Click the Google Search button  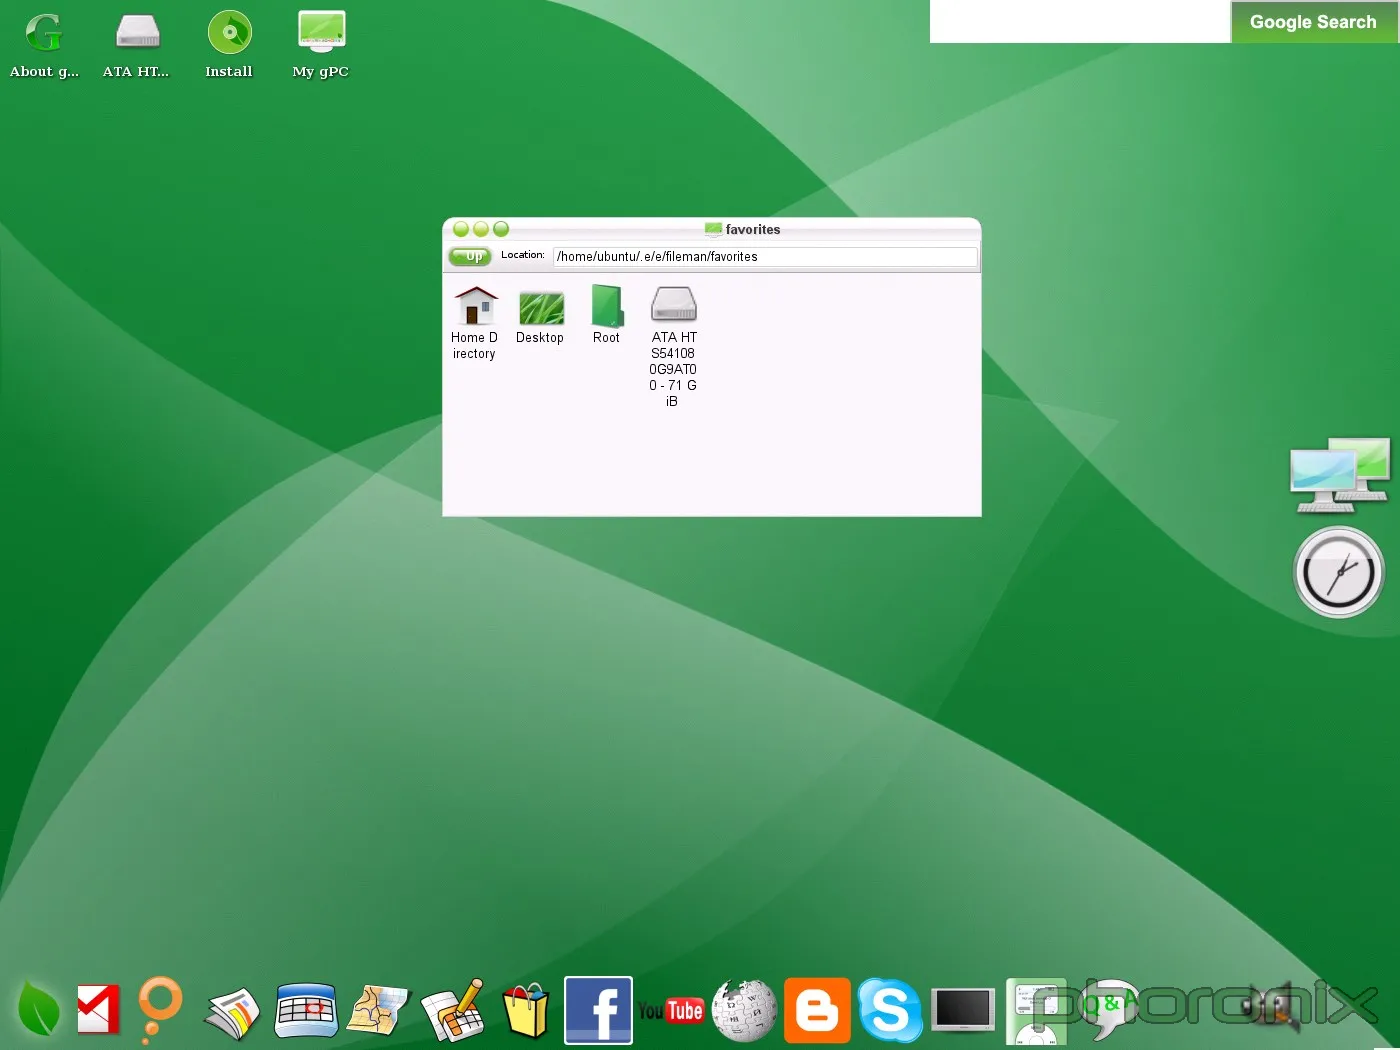pos(1313,22)
